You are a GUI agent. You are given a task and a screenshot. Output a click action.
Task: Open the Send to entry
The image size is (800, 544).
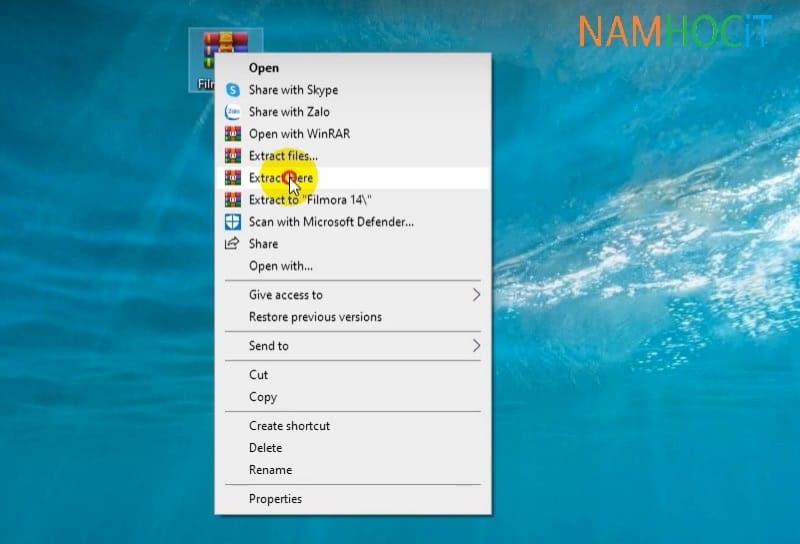[x=353, y=346]
